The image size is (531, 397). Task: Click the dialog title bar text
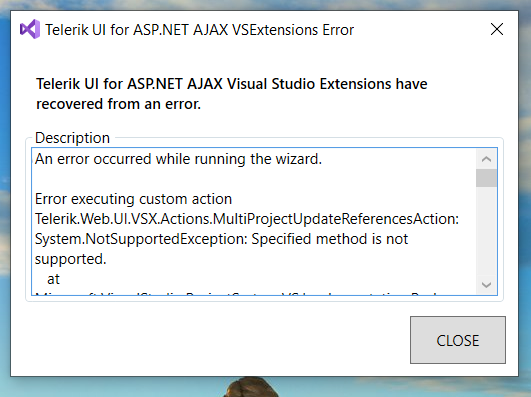click(199, 30)
